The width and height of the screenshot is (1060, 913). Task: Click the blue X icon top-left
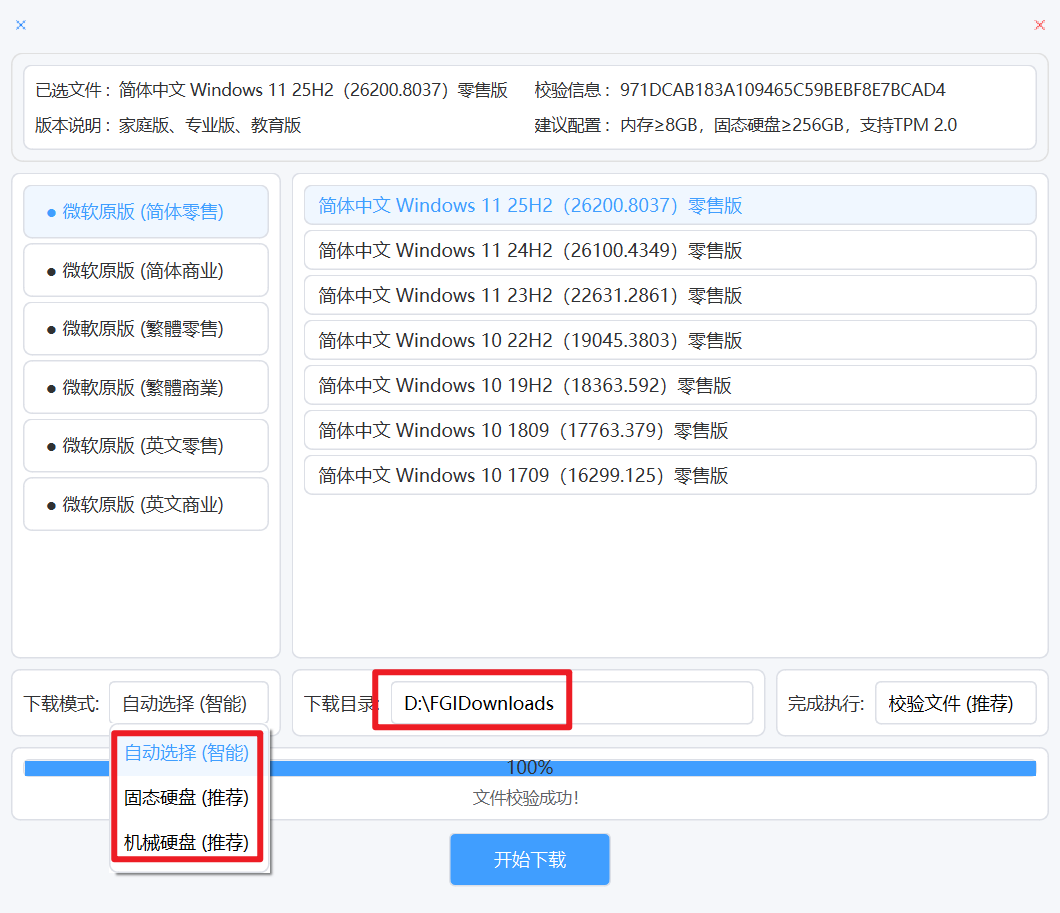point(20,25)
